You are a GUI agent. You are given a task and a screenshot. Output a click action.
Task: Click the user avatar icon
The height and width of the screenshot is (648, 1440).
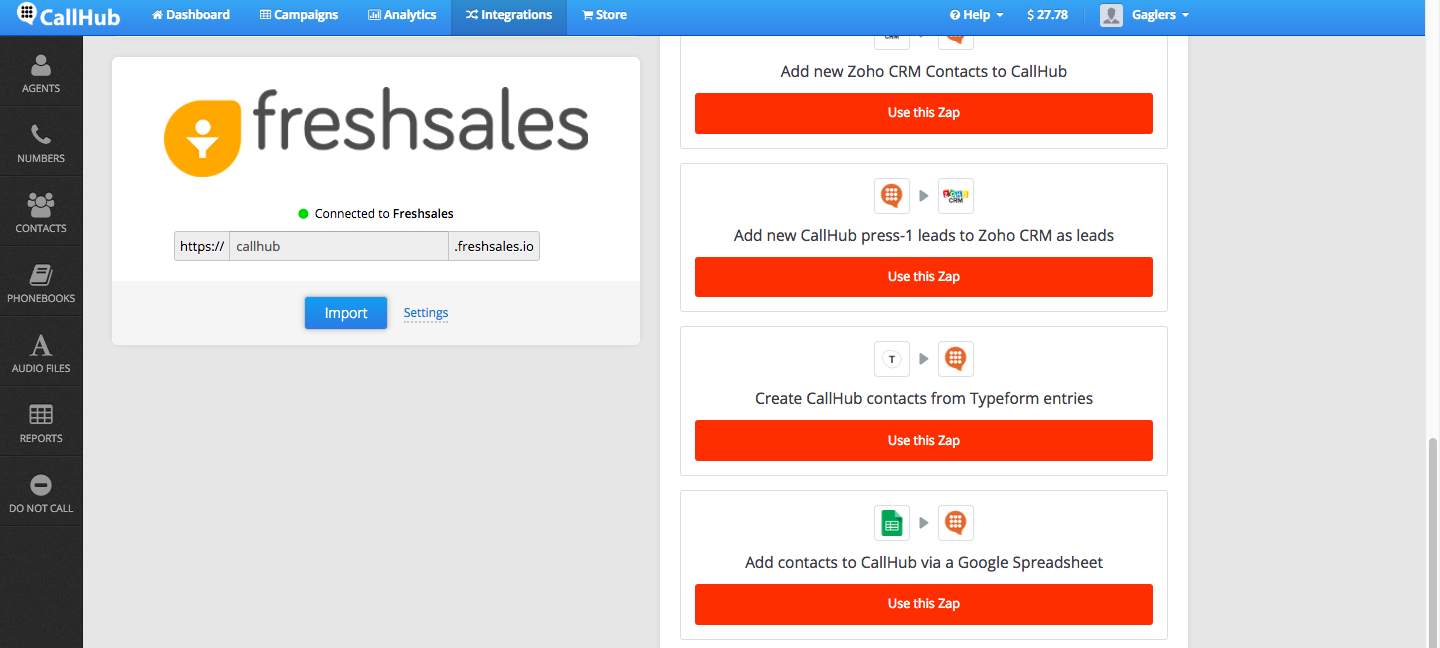[1111, 15]
